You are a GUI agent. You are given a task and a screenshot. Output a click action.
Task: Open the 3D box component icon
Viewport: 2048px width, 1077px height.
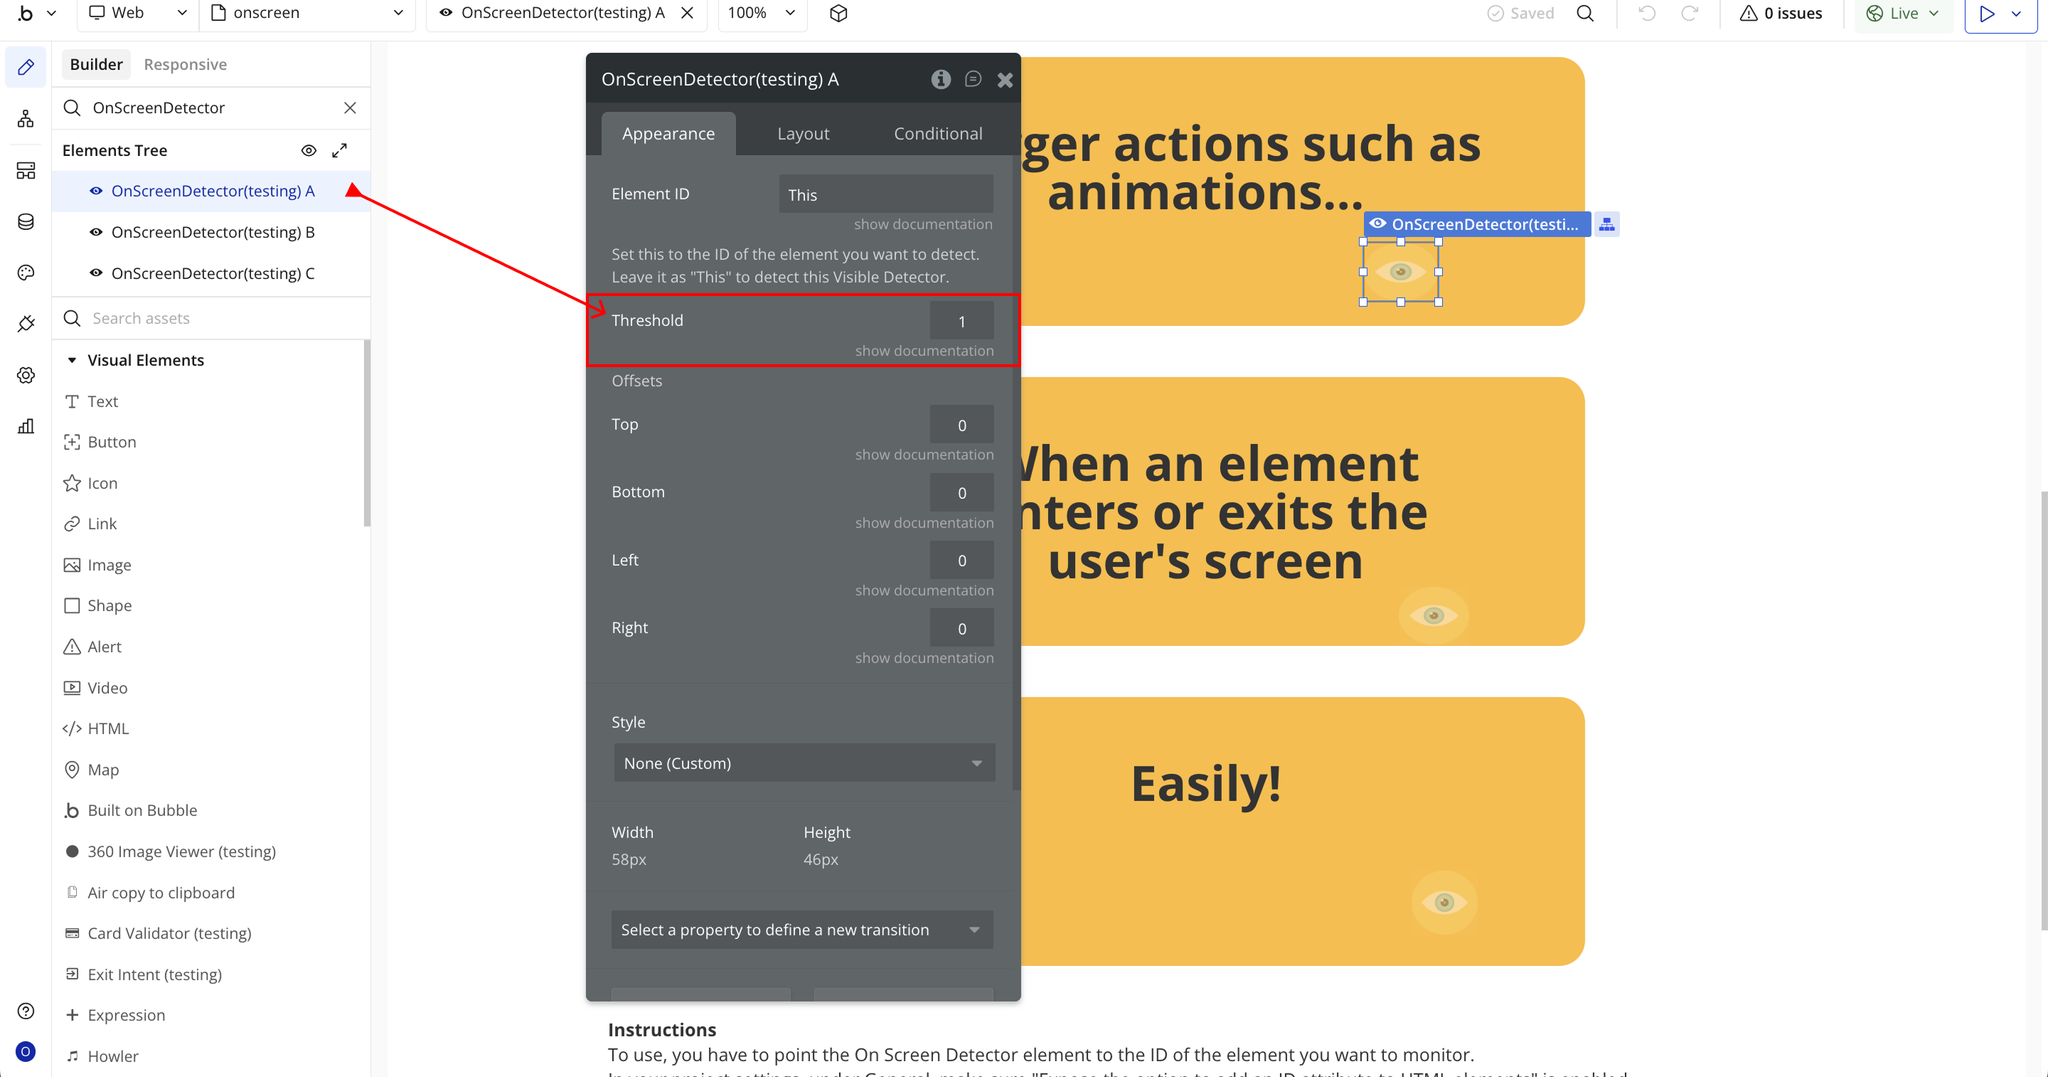[839, 14]
